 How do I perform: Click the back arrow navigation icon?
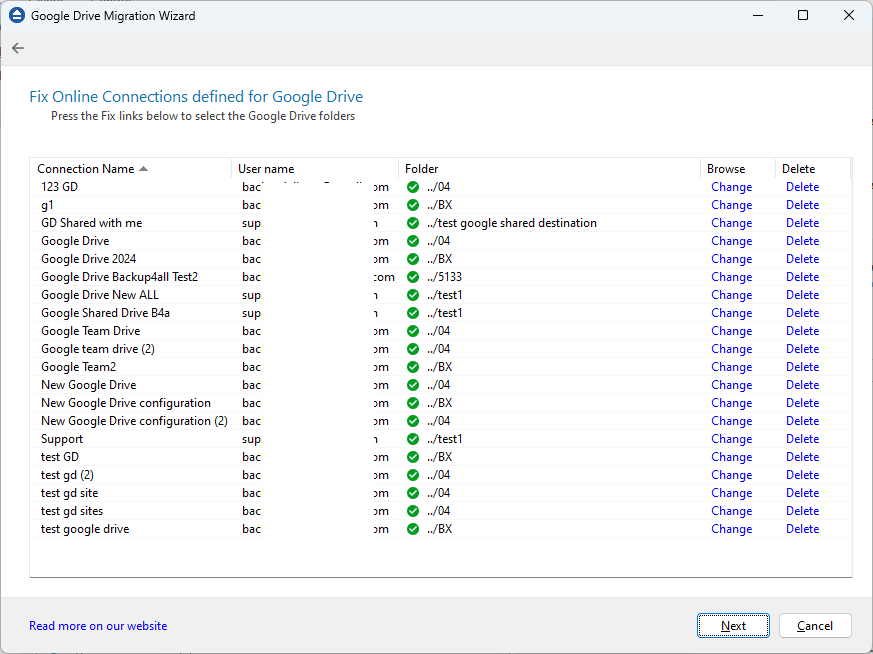[x=17, y=47]
